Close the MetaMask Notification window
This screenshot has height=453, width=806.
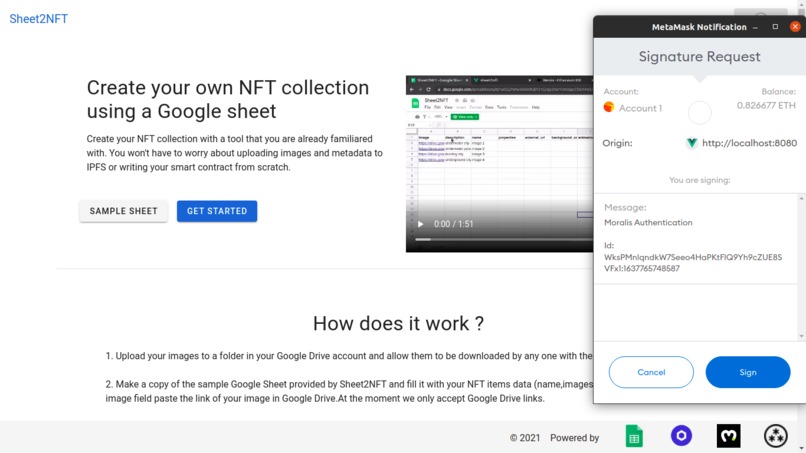pyautogui.click(x=795, y=27)
